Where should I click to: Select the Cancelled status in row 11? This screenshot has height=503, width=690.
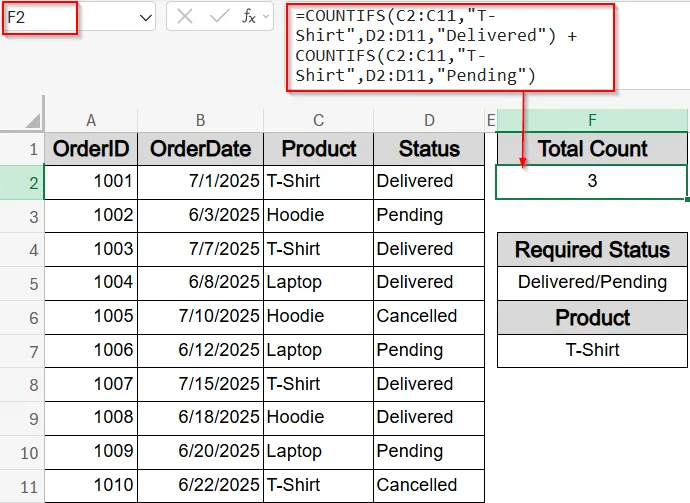tap(429, 486)
